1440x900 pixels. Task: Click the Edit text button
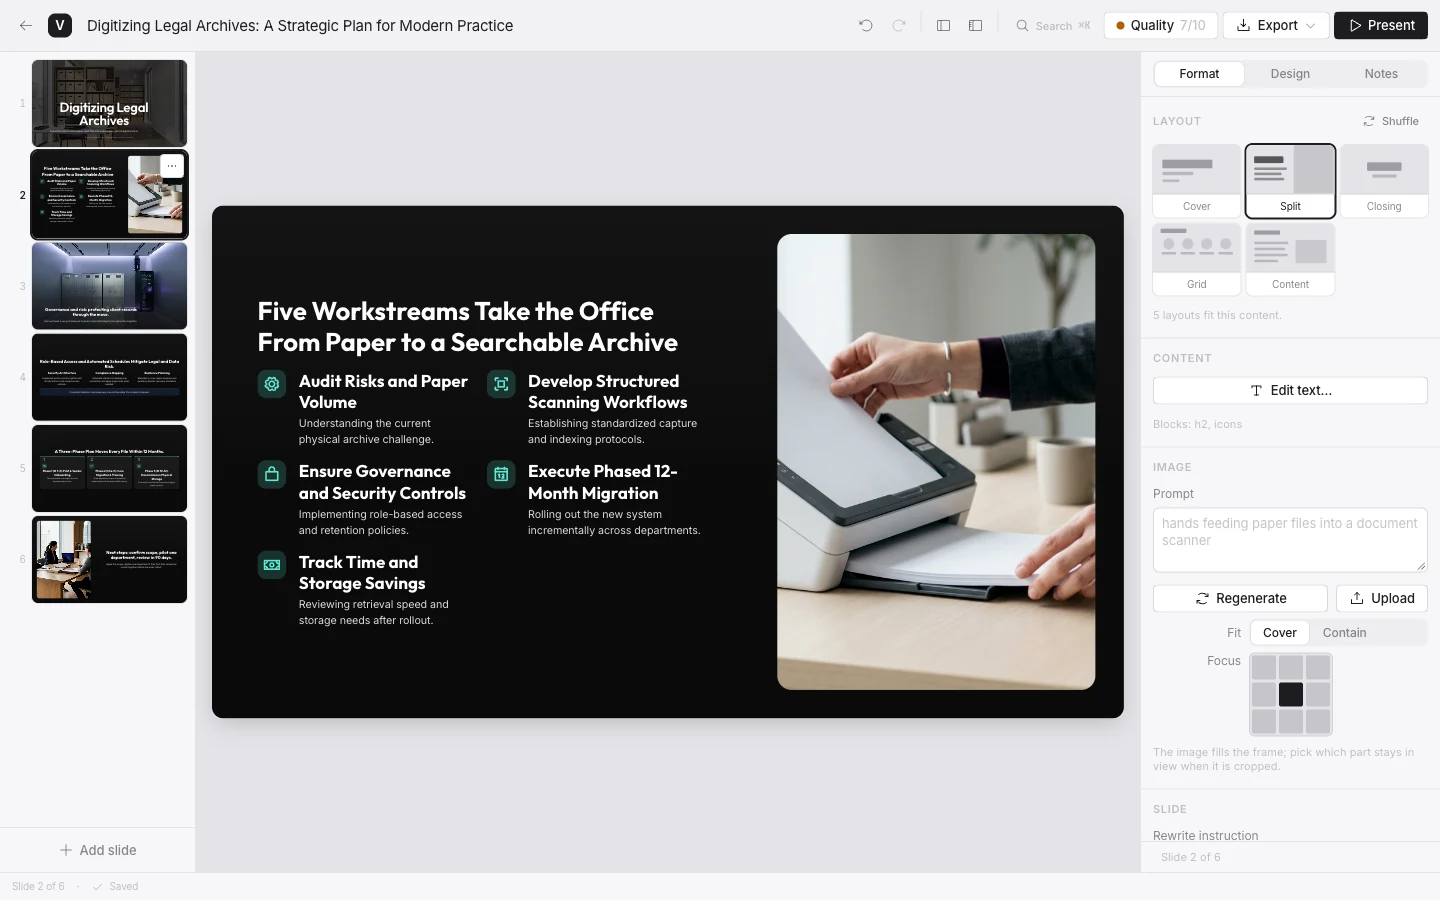1290,391
